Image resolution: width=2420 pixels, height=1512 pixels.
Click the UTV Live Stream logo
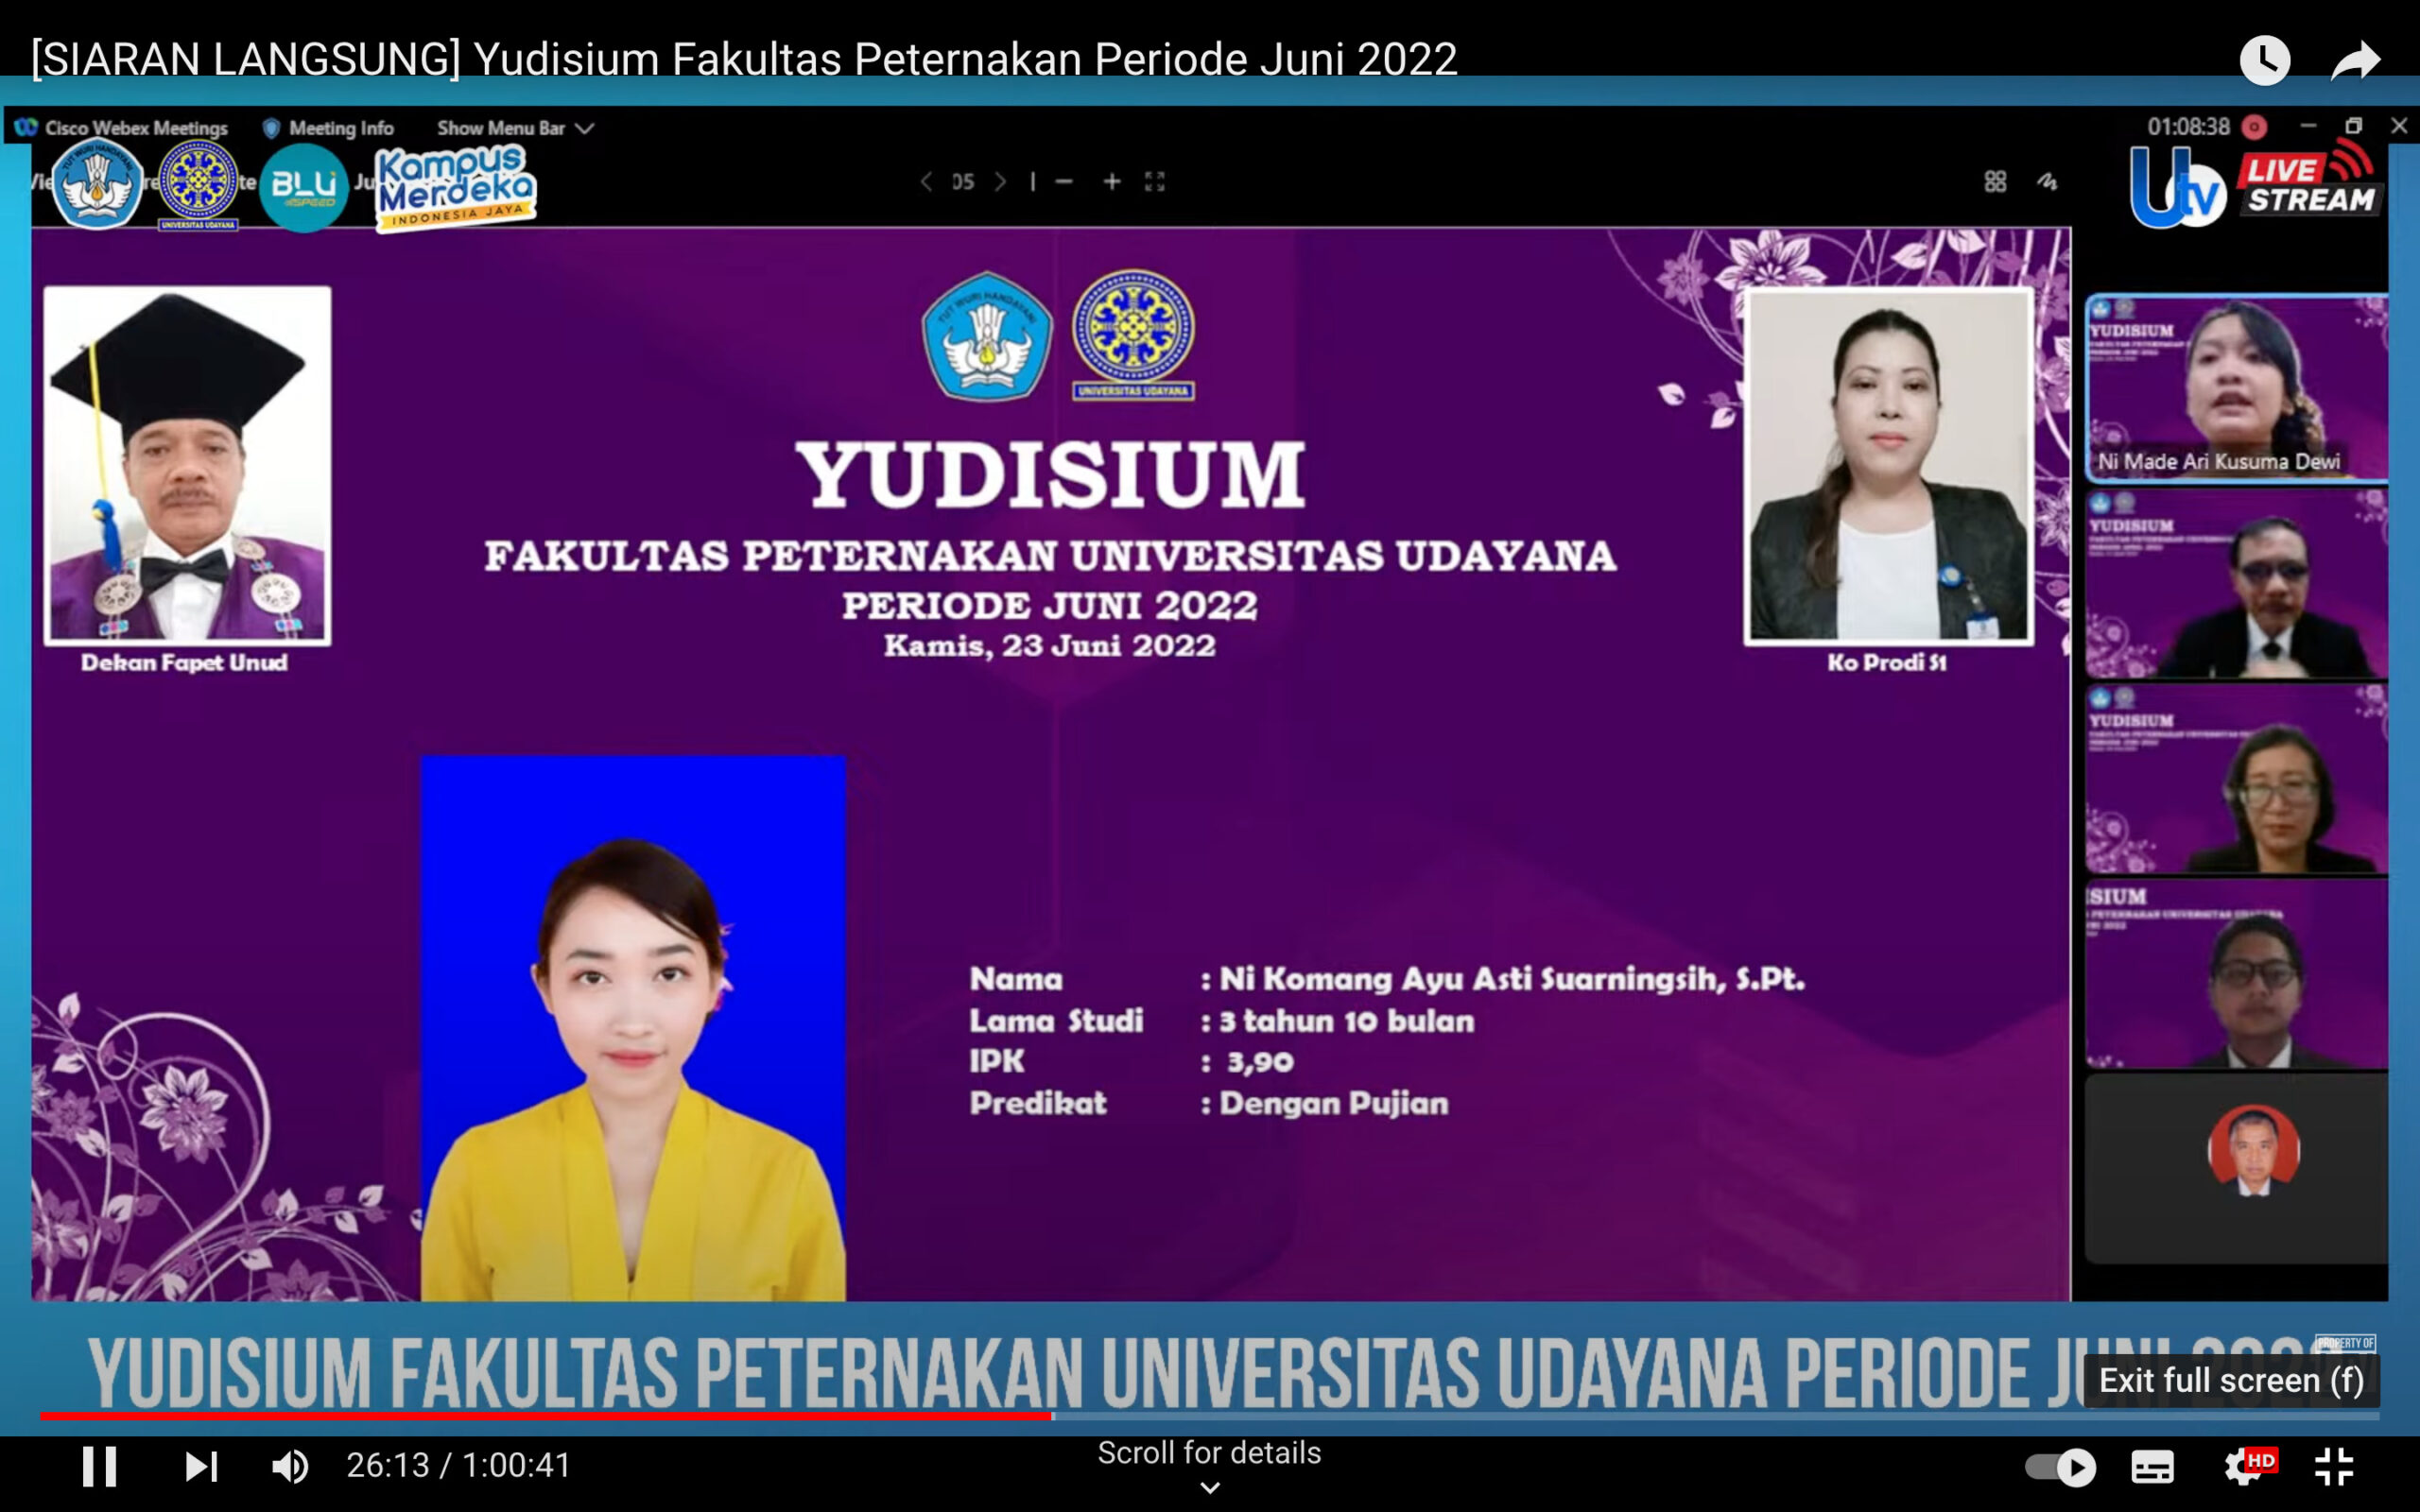(2257, 185)
